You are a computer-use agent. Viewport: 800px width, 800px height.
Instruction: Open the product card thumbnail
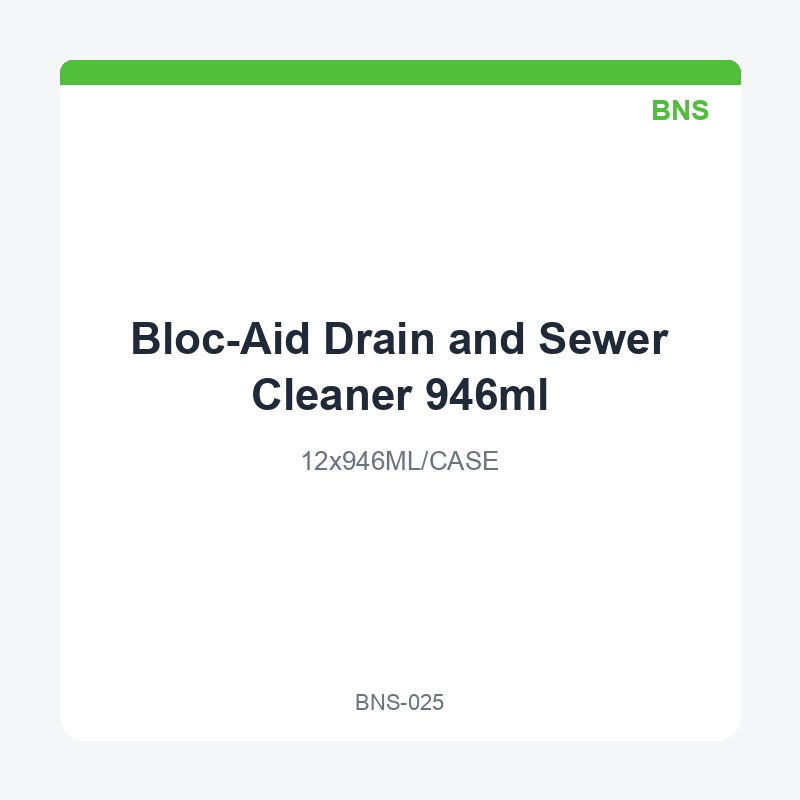tap(400, 400)
